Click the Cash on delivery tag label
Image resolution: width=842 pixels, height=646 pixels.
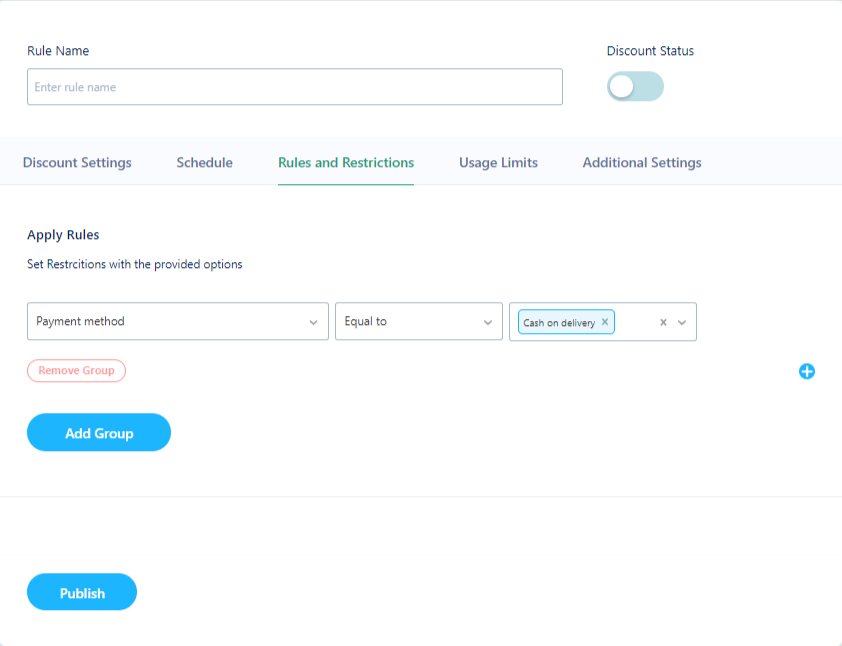(559, 323)
